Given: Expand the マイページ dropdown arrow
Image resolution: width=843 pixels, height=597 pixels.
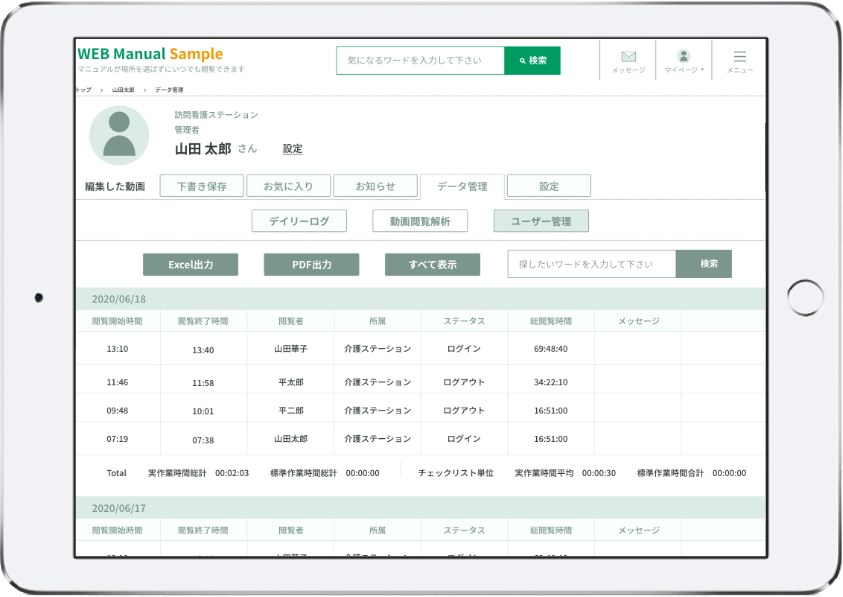Looking at the screenshot, I should coord(702,71).
